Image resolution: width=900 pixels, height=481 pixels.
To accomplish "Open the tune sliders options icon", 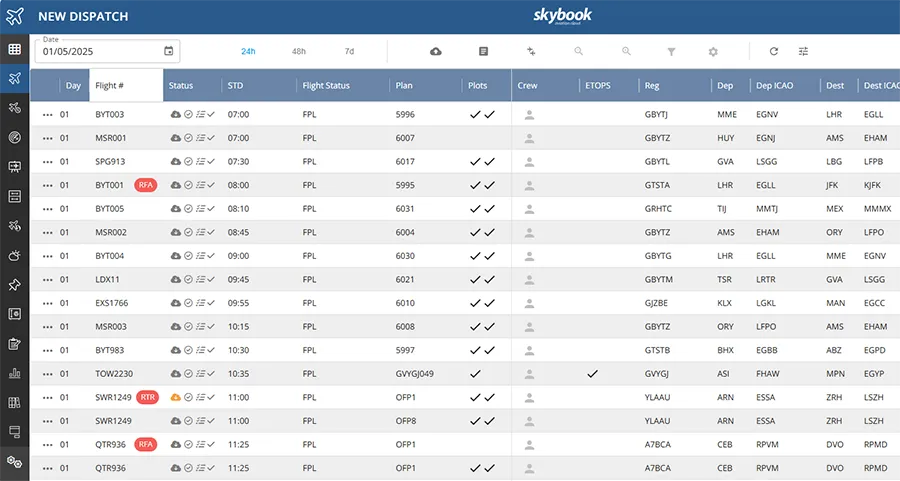I will click(x=803, y=52).
